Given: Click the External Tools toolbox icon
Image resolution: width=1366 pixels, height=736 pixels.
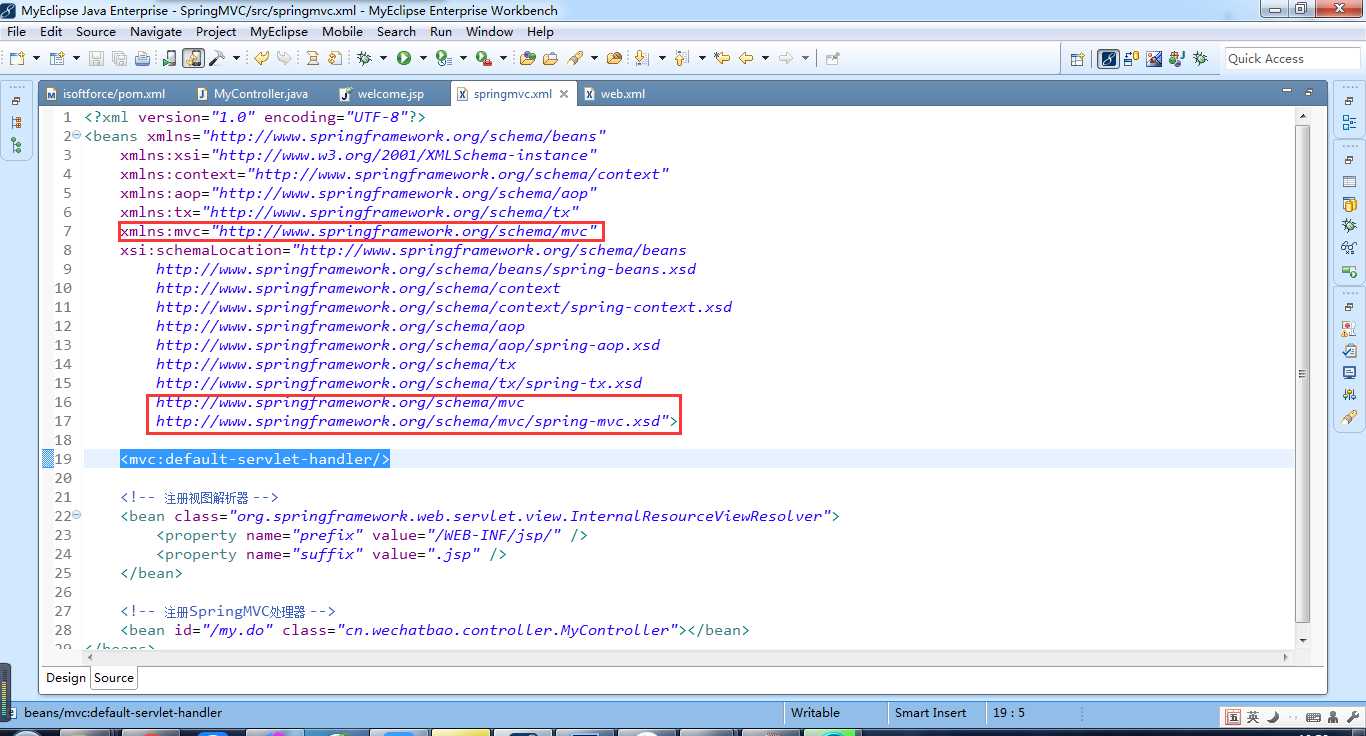Looking at the screenshot, I should click(483, 58).
